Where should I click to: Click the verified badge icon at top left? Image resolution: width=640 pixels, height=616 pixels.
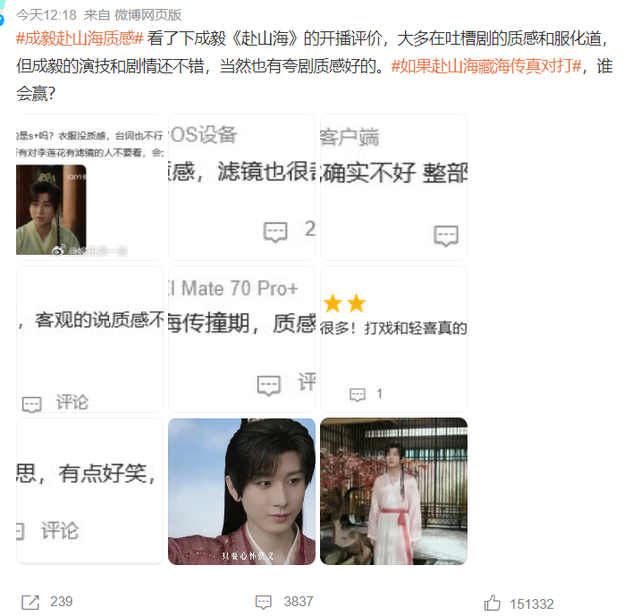[x=1, y=19]
